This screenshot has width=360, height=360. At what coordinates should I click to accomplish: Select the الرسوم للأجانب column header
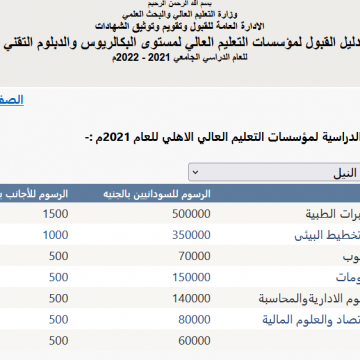(34, 194)
